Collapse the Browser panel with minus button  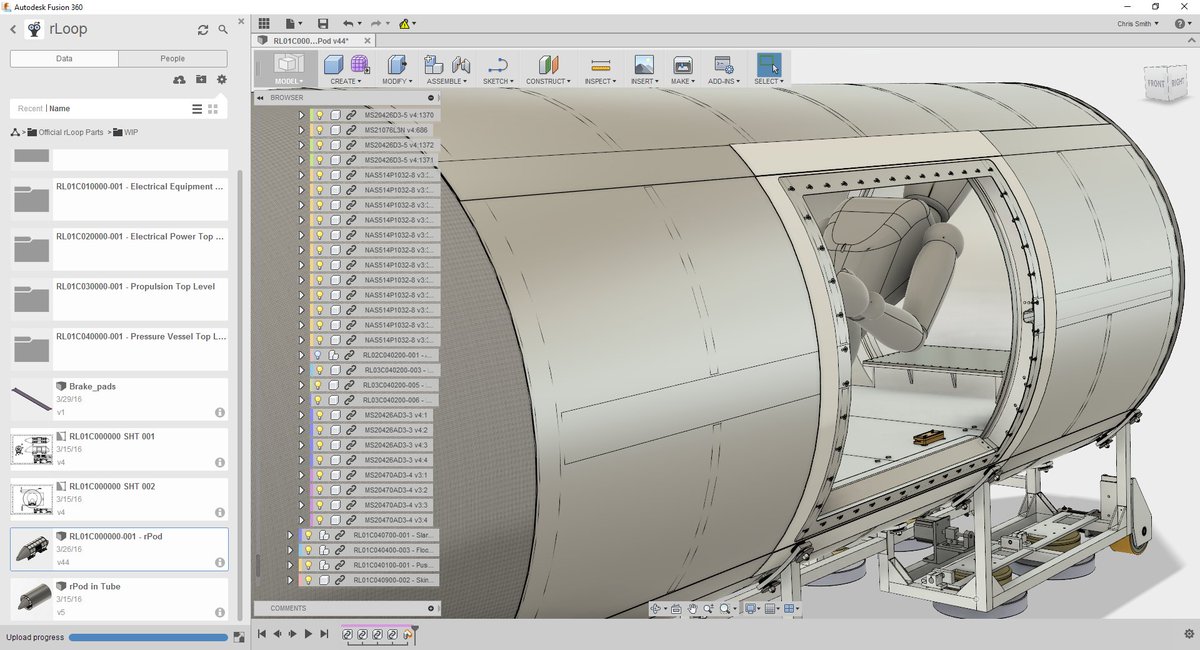432,98
